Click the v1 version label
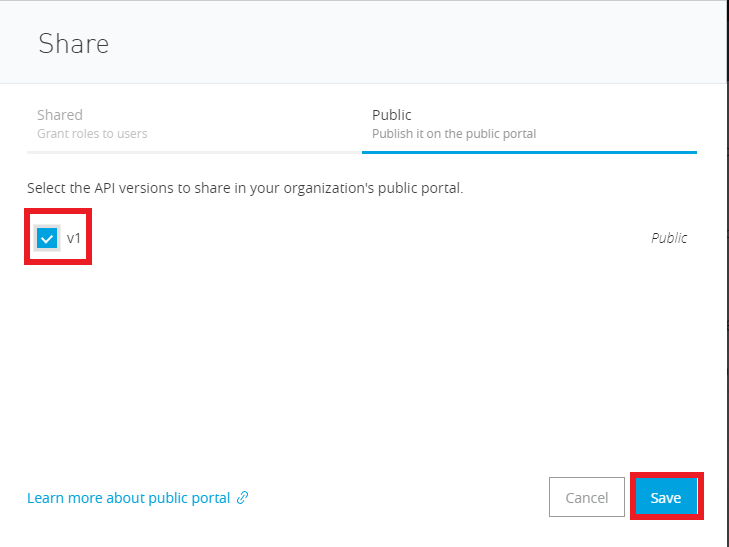The image size is (729, 547). [74, 238]
